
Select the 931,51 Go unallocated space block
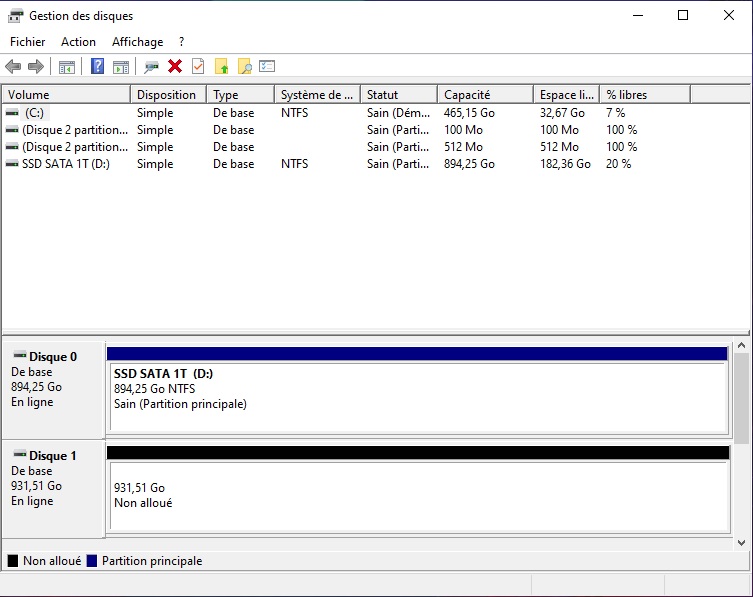click(417, 496)
